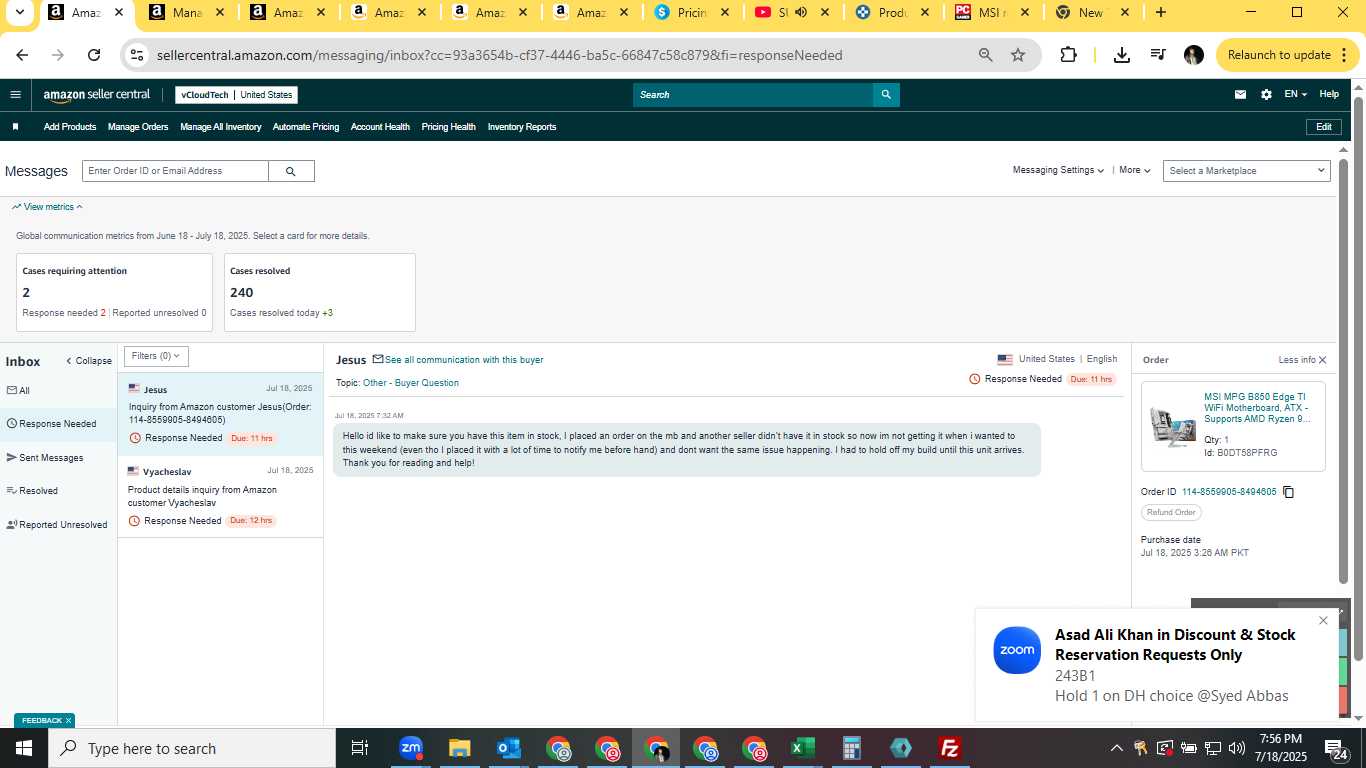This screenshot has width=1366, height=768.
Task: Open the settings gear icon in header
Action: pos(1266,95)
